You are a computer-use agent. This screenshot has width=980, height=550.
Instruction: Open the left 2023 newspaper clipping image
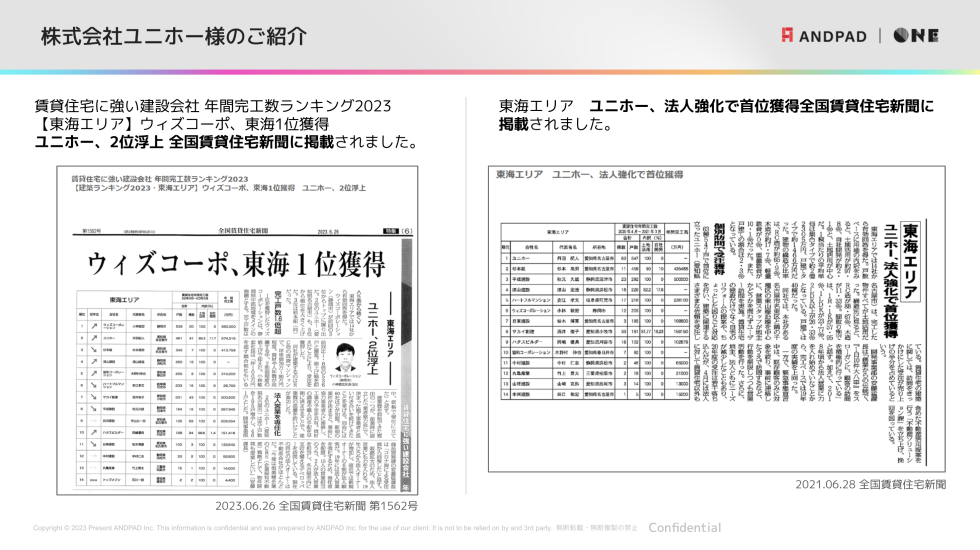(x=238, y=331)
